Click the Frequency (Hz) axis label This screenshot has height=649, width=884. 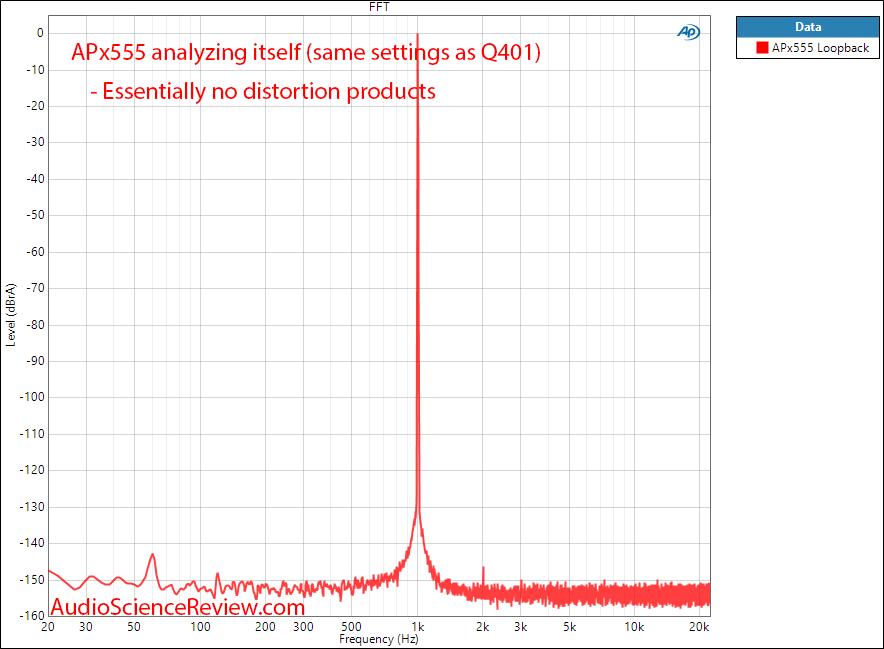pyautogui.click(x=379, y=639)
